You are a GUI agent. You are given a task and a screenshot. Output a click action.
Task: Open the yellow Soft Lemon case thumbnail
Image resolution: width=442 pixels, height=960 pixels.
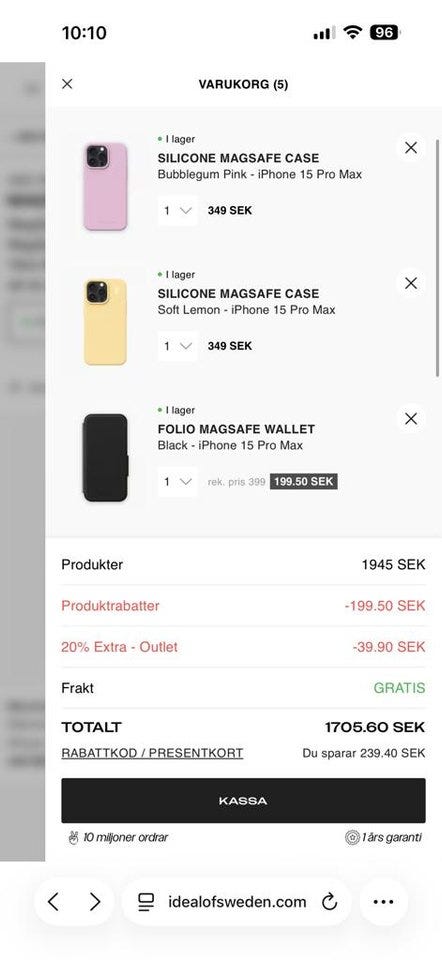coord(105,322)
